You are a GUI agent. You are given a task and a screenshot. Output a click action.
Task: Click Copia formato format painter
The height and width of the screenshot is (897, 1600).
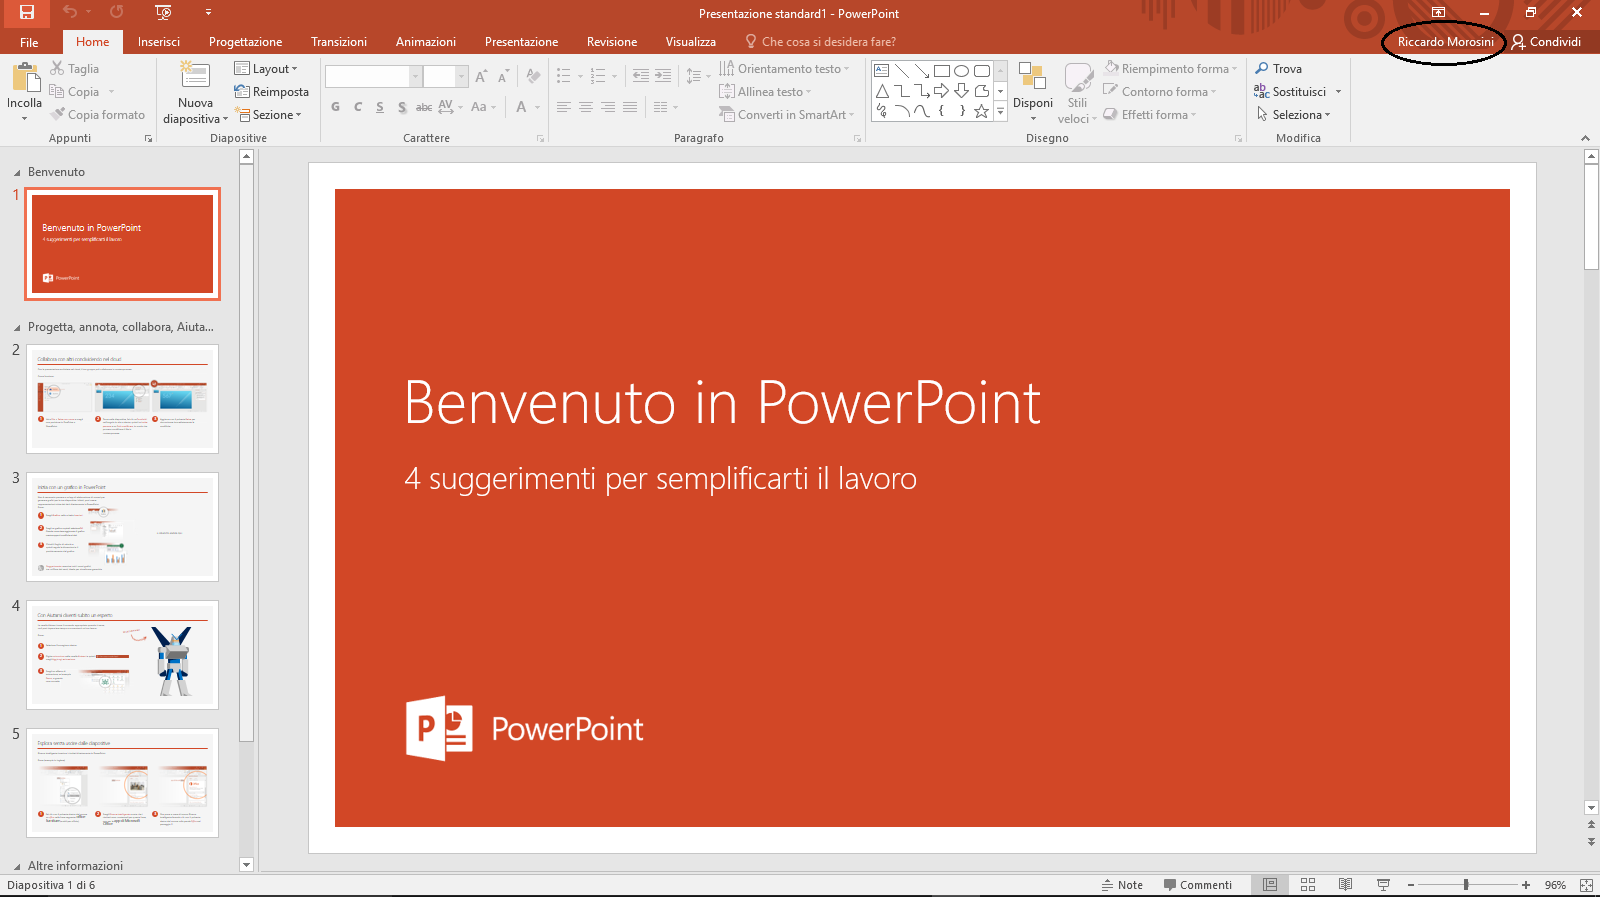98,115
